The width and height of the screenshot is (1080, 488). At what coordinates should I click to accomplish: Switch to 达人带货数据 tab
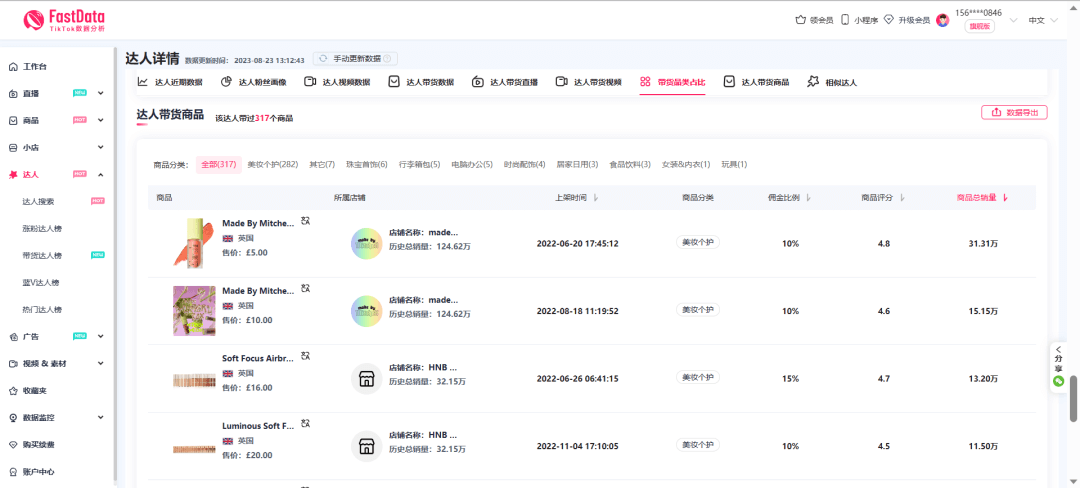click(422, 82)
